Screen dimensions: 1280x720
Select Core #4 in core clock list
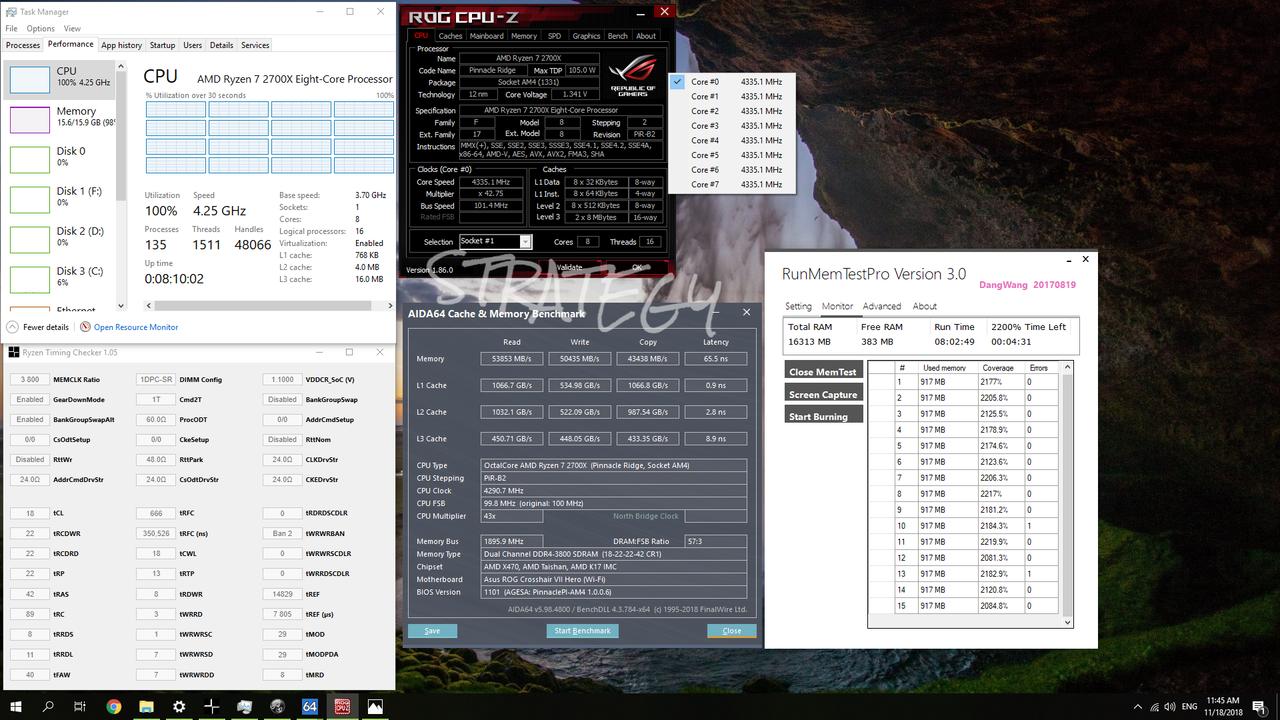[731, 140]
